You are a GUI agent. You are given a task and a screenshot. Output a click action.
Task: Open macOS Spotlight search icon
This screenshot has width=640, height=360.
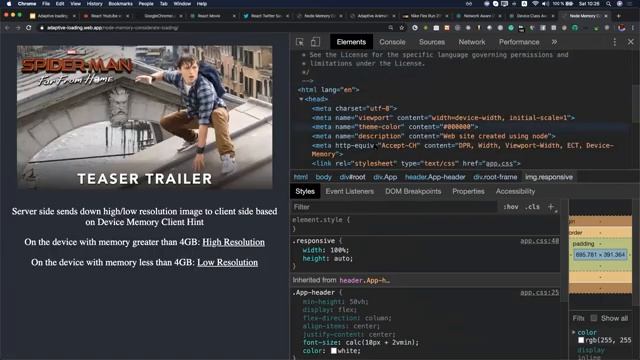[609, 4]
